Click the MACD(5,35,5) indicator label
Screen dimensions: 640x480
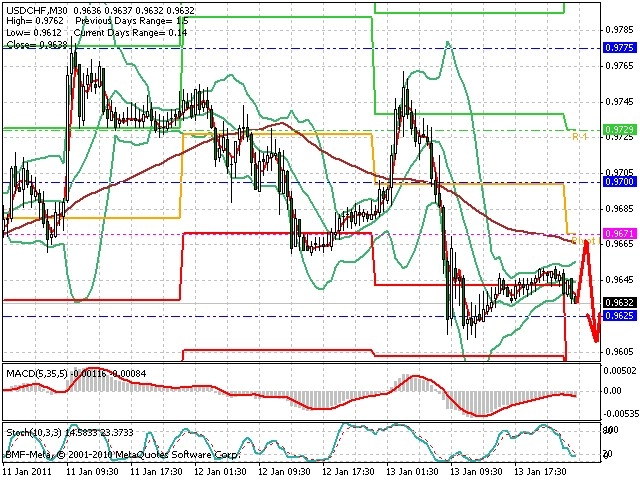click(x=37, y=373)
